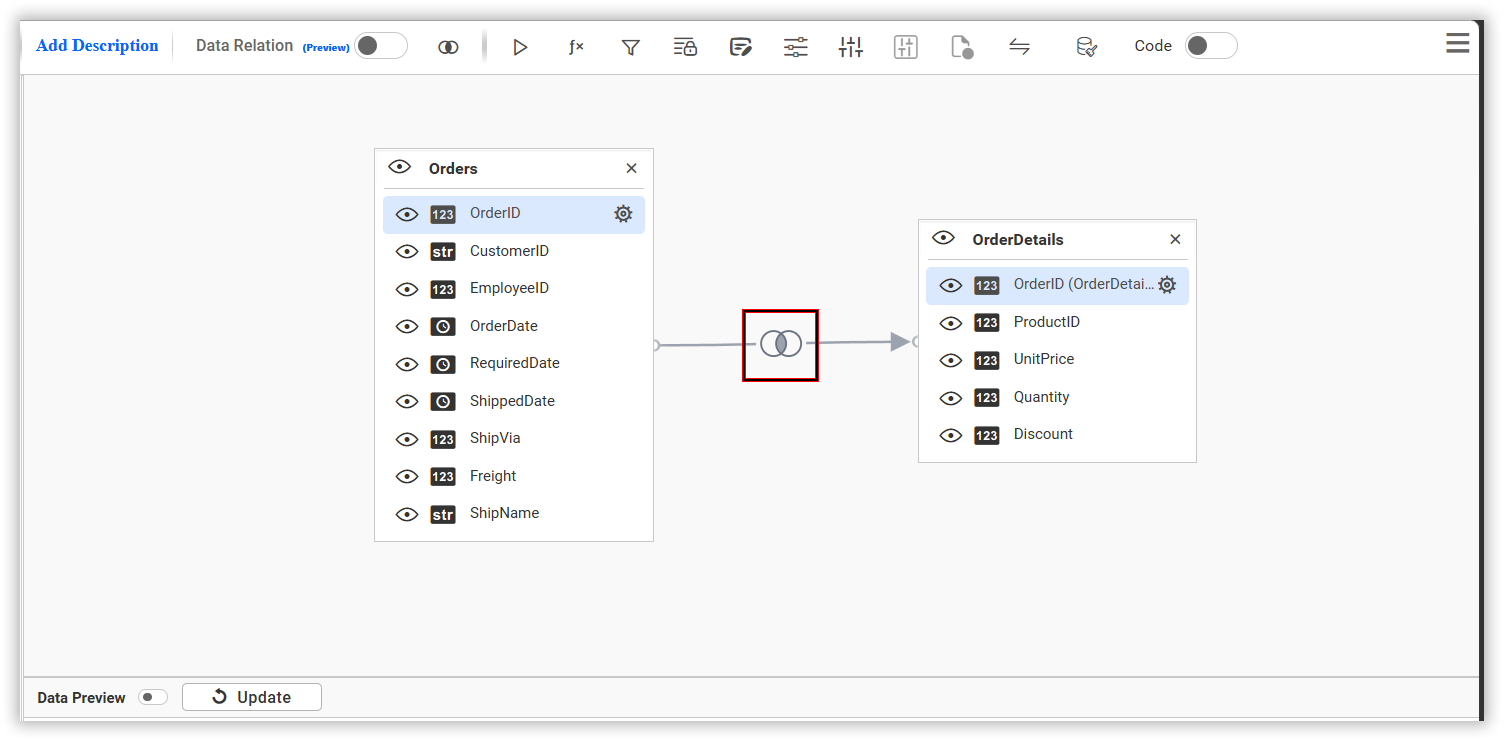
Task: Click the clock type icon beside OrderDate
Action: click(x=443, y=327)
